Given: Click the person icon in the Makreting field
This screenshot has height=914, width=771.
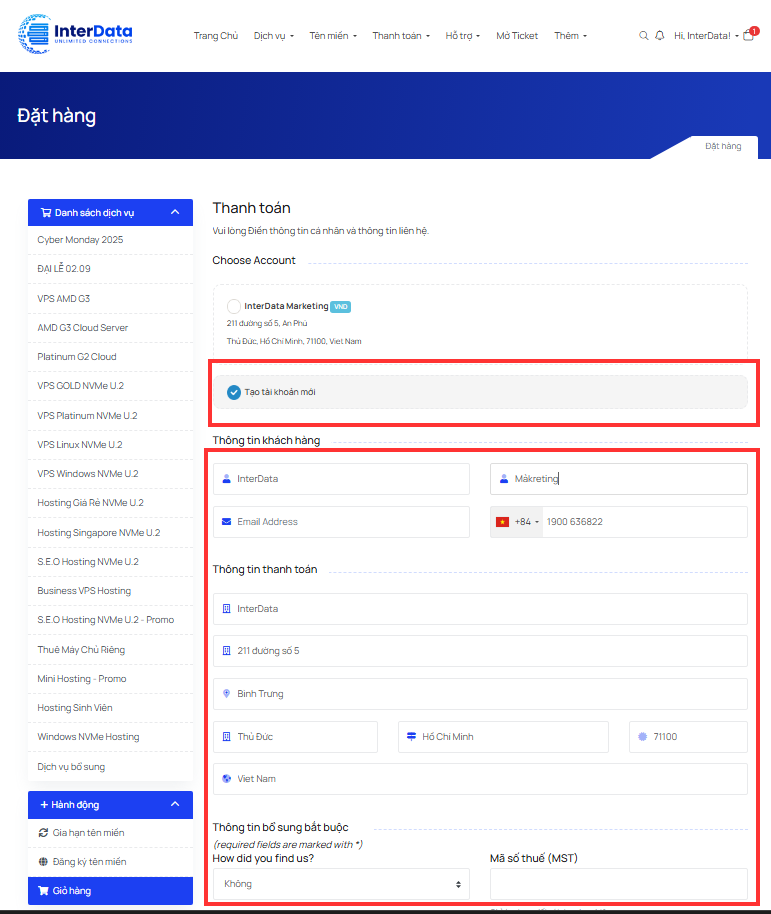Looking at the screenshot, I should tap(504, 479).
